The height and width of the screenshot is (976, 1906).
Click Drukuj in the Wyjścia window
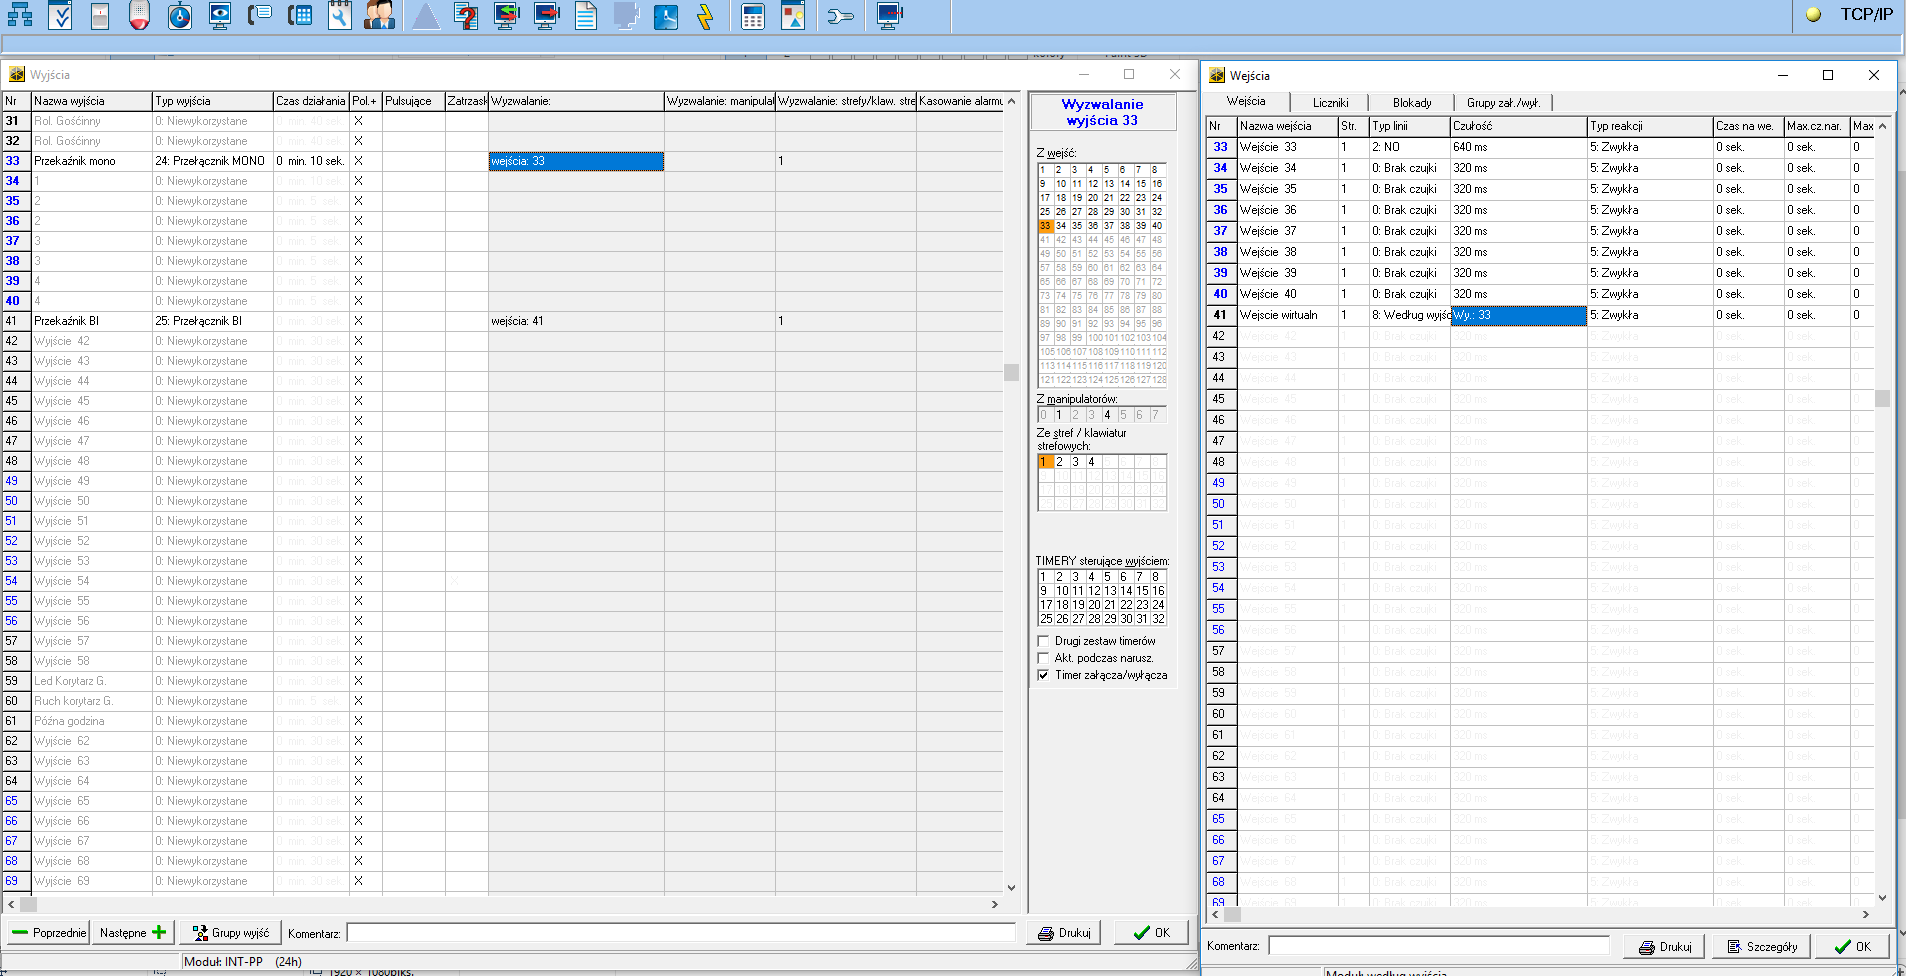[1064, 933]
